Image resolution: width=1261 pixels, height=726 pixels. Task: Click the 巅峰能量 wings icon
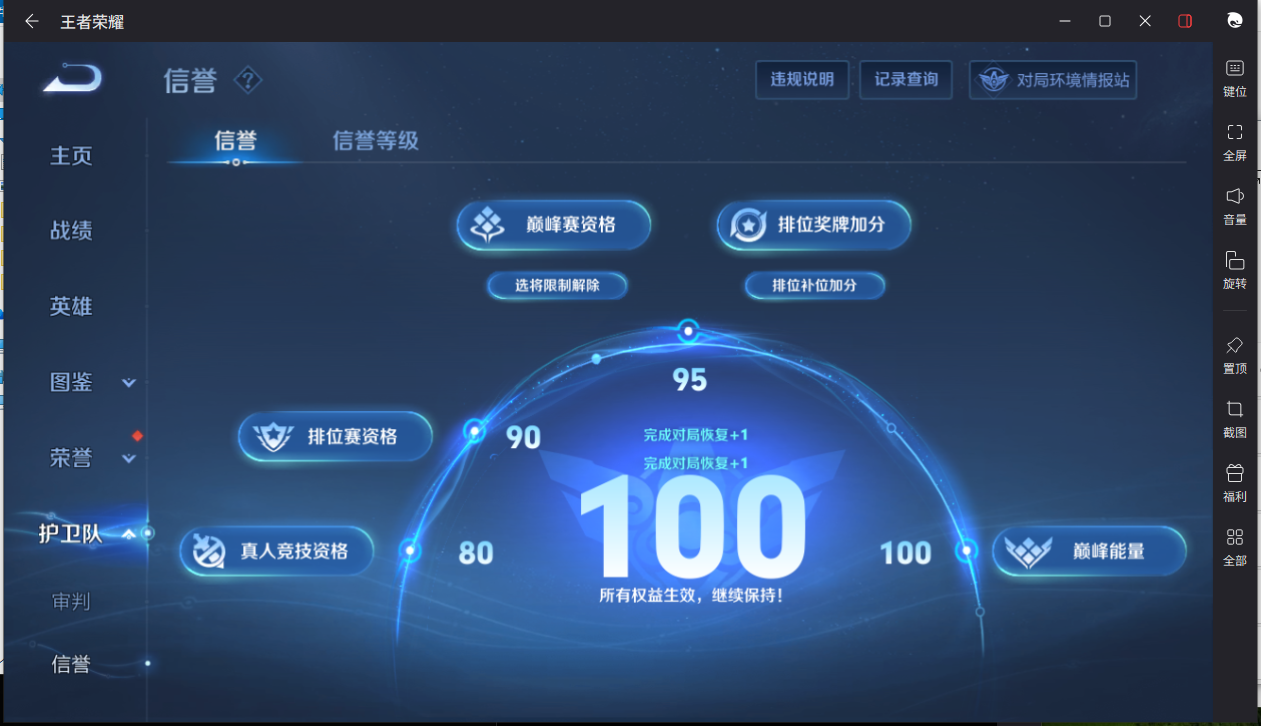[1028, 551]
